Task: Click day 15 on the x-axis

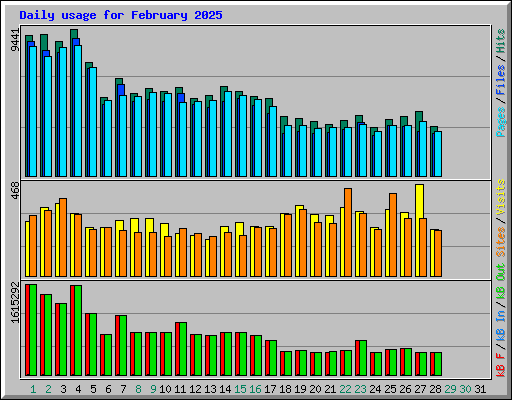Action: click(x=240, y=389)
